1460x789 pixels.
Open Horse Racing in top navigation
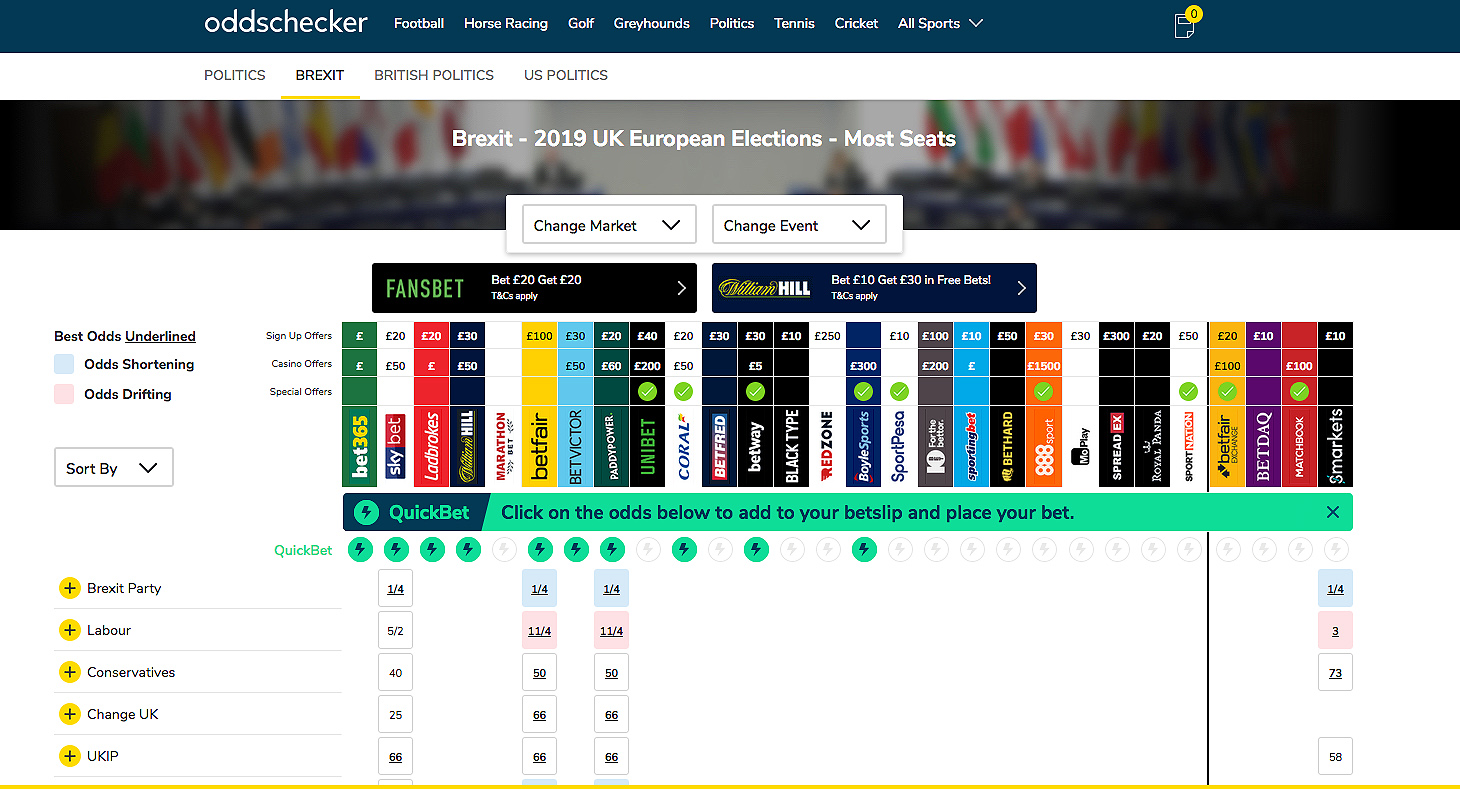[x=506, y=23]
